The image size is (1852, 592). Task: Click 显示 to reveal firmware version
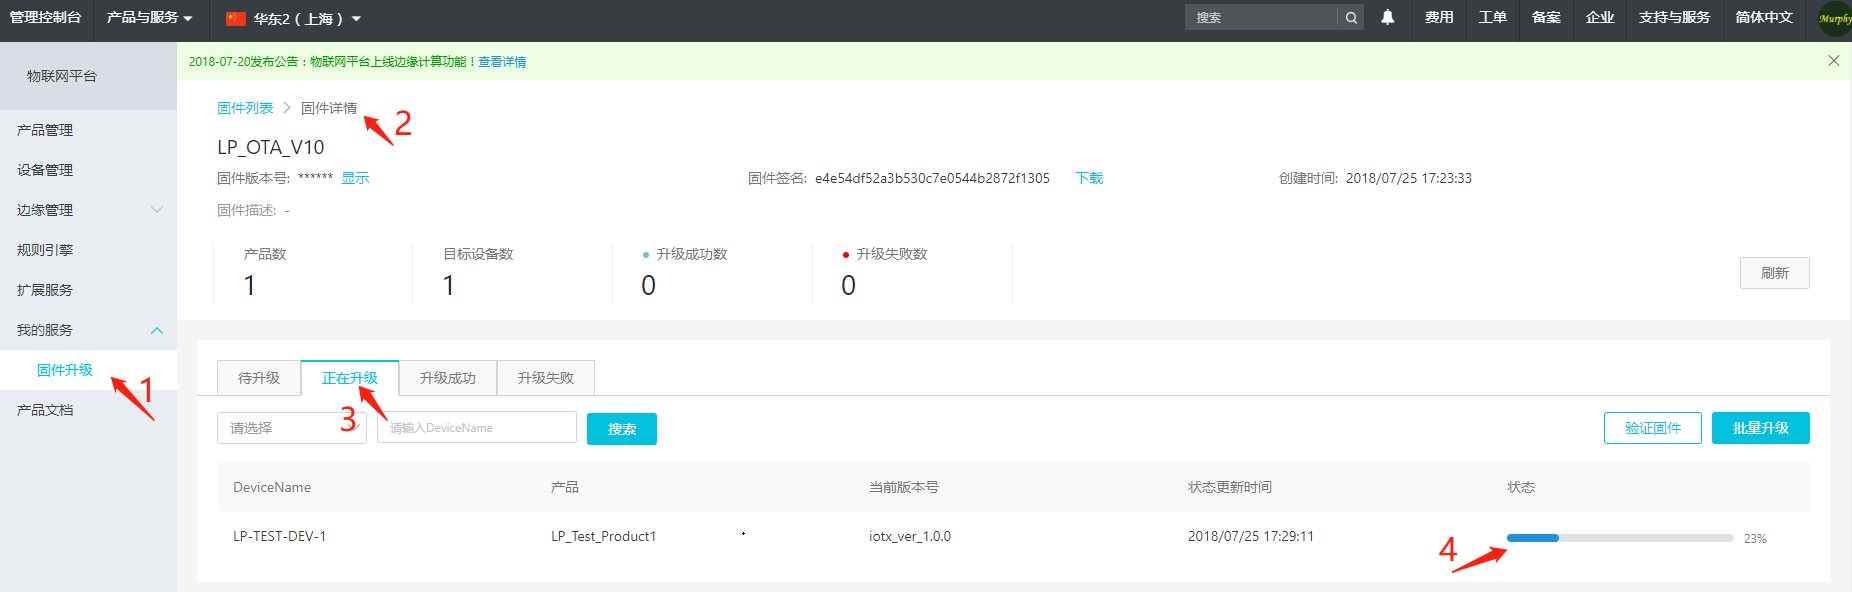click(x=355, y=178)
